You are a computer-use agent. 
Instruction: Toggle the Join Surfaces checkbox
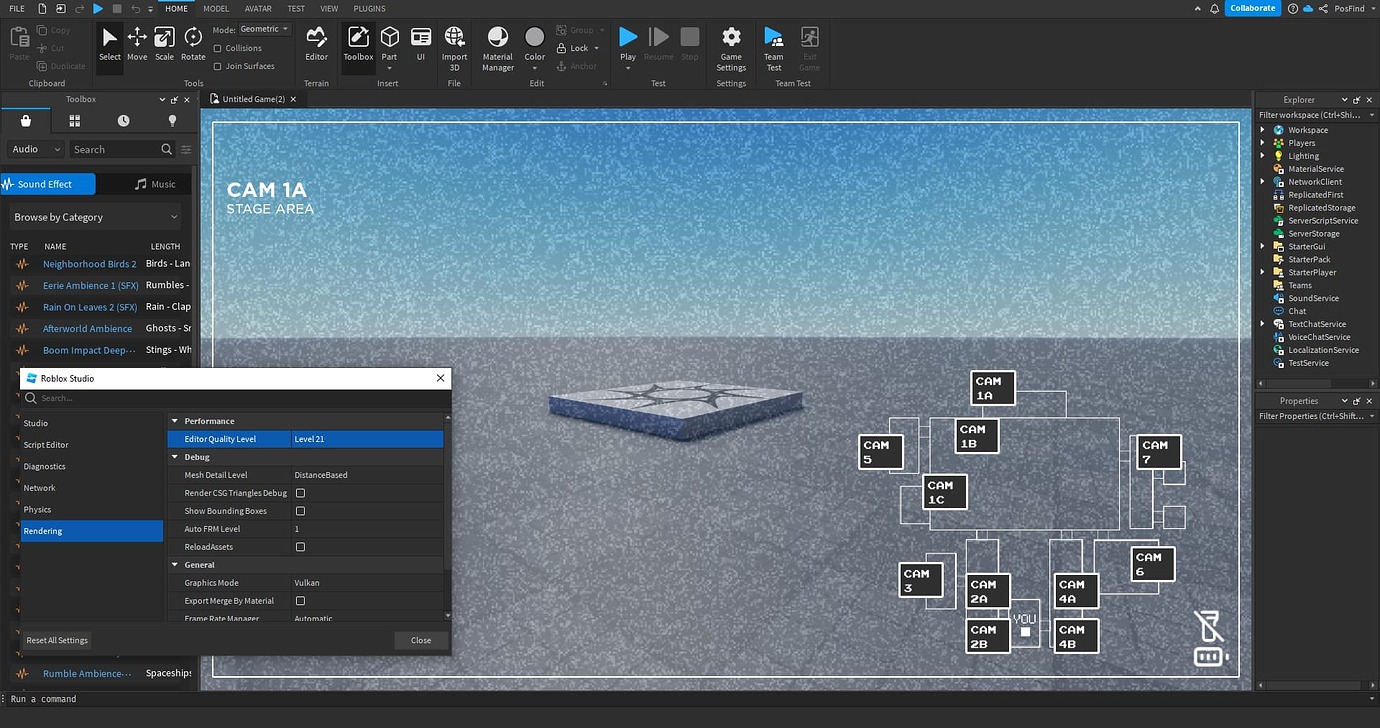point(218,66)
